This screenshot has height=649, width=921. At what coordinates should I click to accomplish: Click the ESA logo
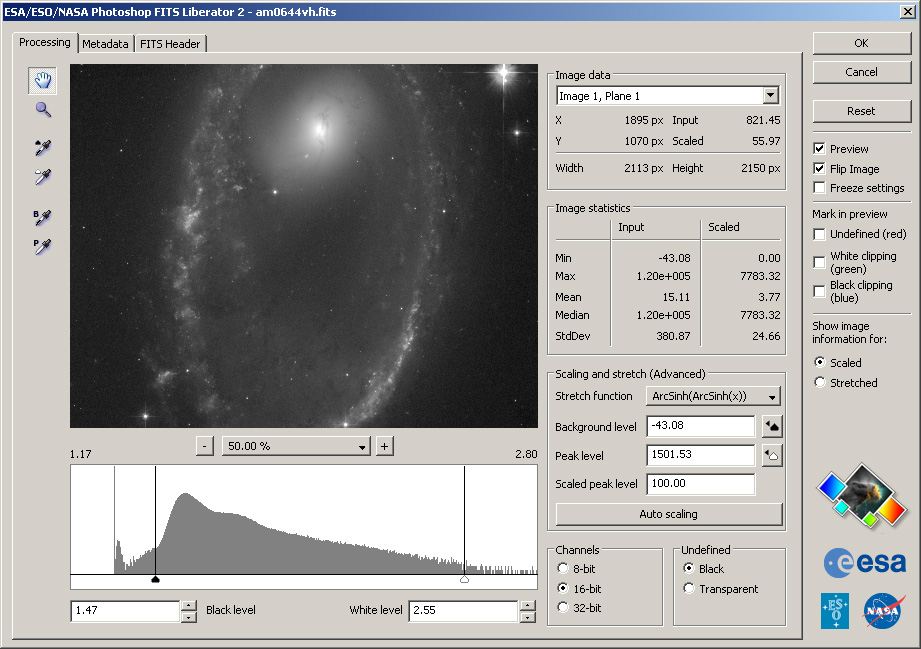(x=865, y=563)
